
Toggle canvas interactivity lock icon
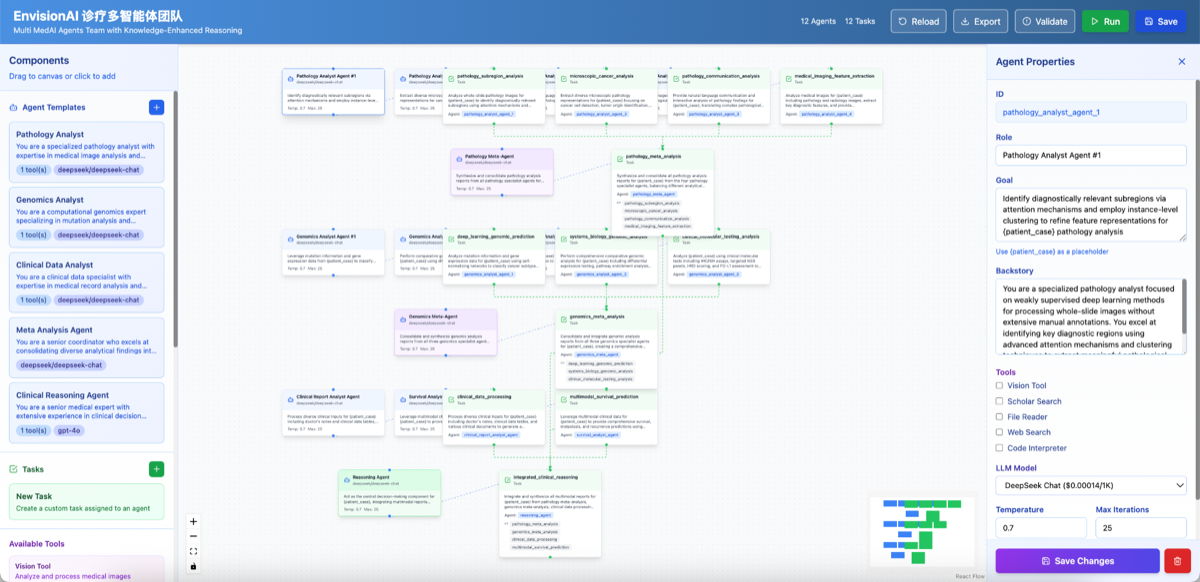point(193,566)
